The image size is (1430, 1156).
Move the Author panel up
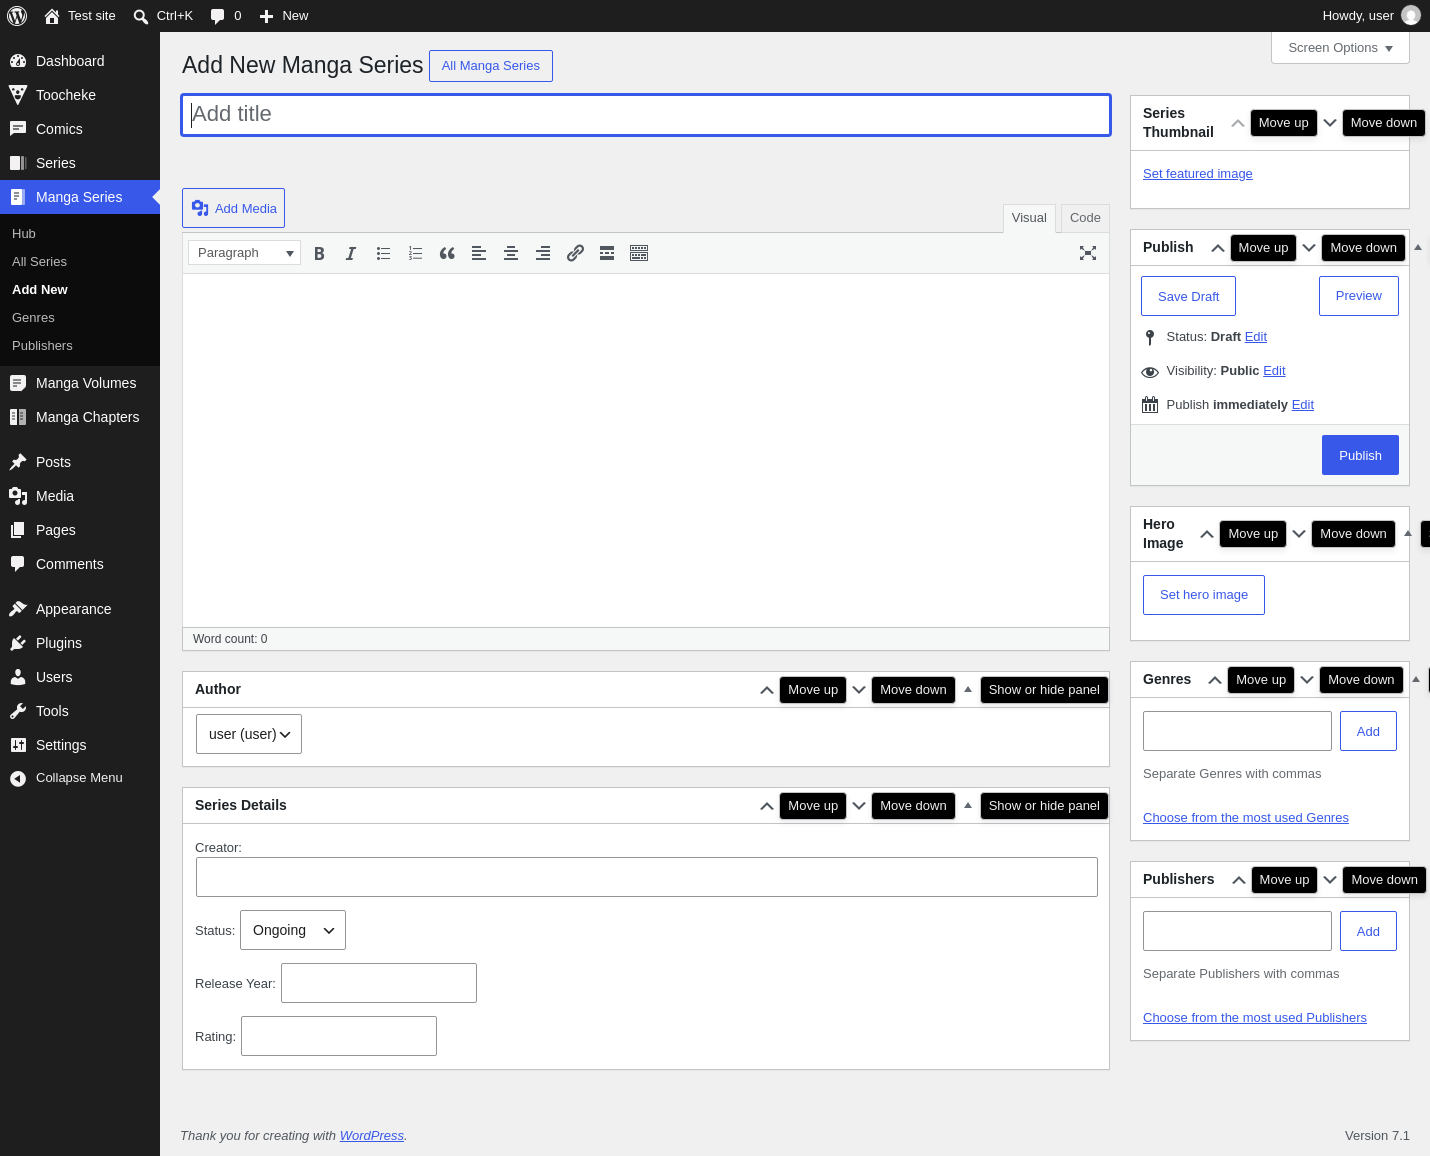point(767,690)
